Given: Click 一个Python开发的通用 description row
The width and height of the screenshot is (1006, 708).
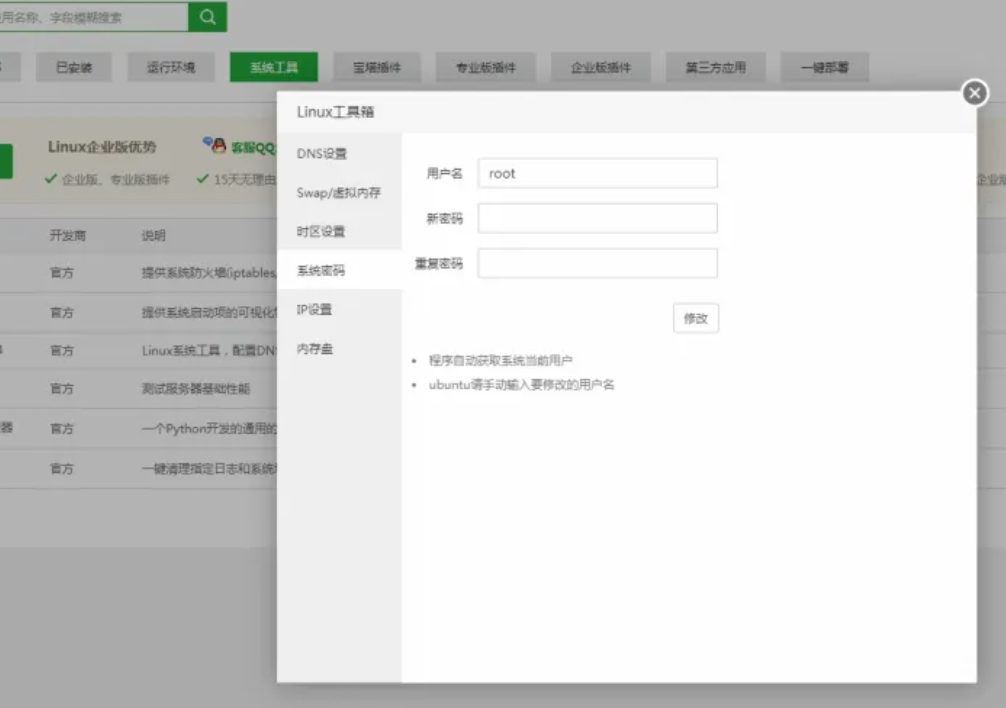Looking at the screenshot, I should click(209, 428).
